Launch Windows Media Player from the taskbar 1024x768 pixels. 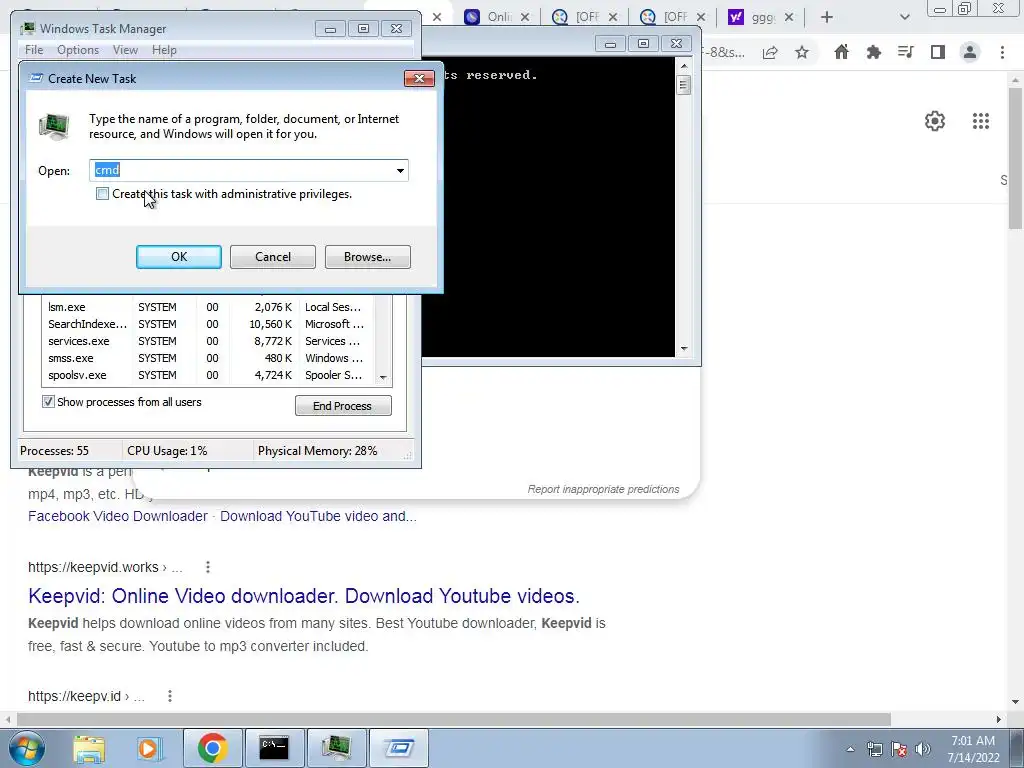pyautogui.click(x=150, y=748)
